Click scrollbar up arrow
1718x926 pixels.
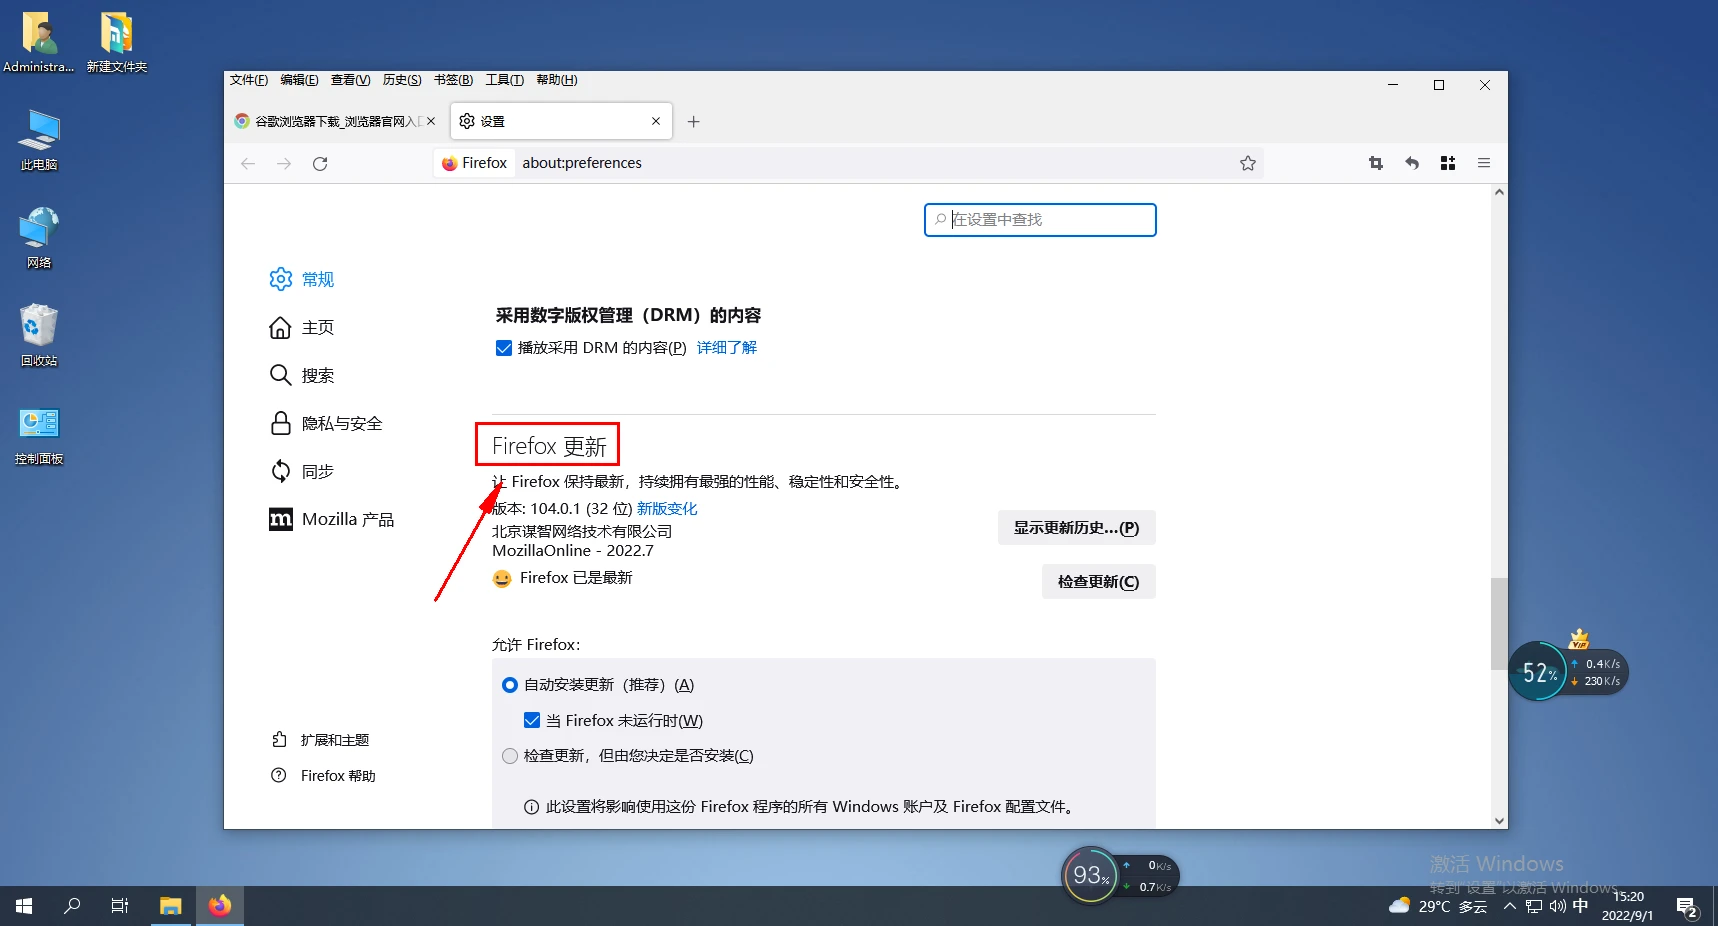pos(1499,192)
